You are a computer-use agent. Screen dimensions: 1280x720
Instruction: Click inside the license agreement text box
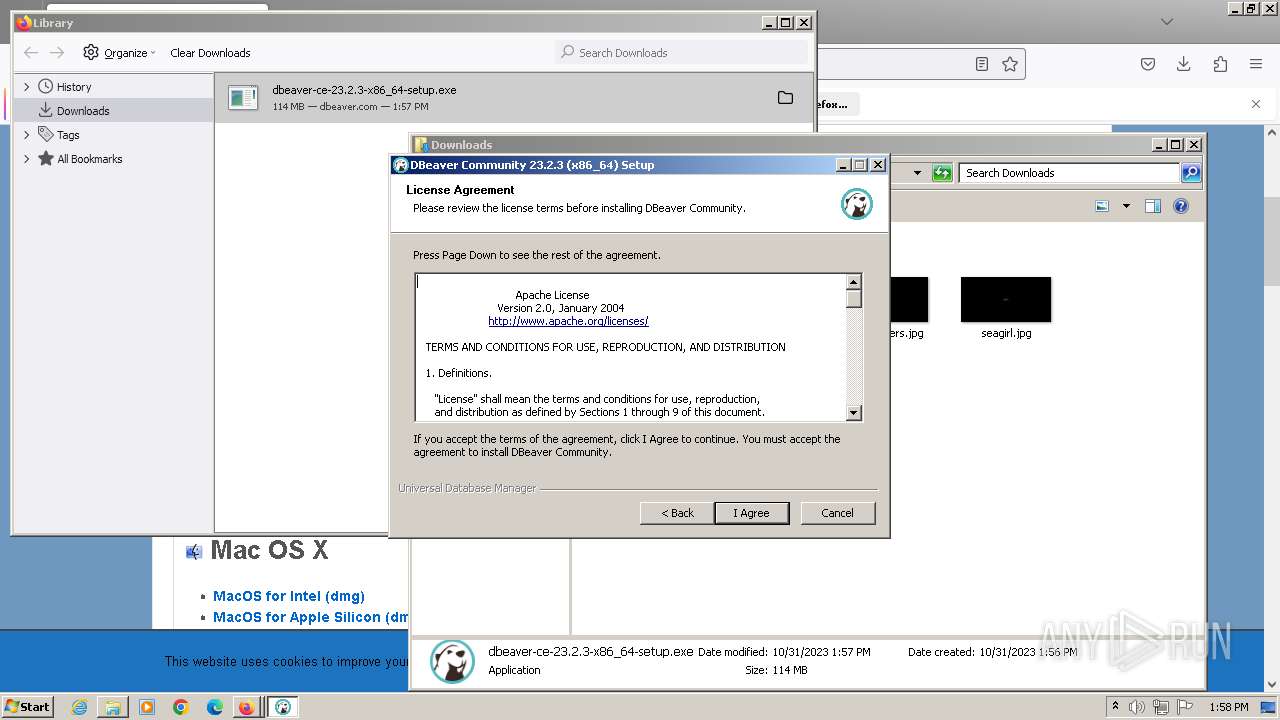click(630, 347)
